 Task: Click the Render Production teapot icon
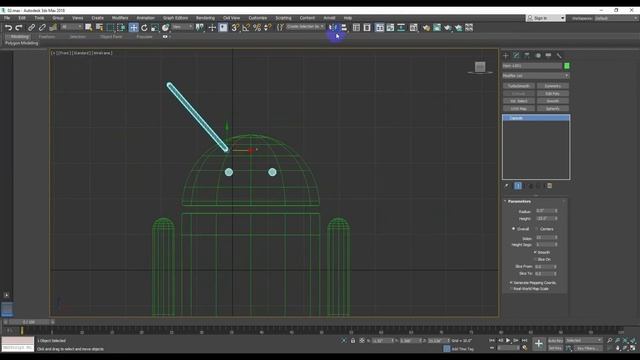tap(448, 27)
